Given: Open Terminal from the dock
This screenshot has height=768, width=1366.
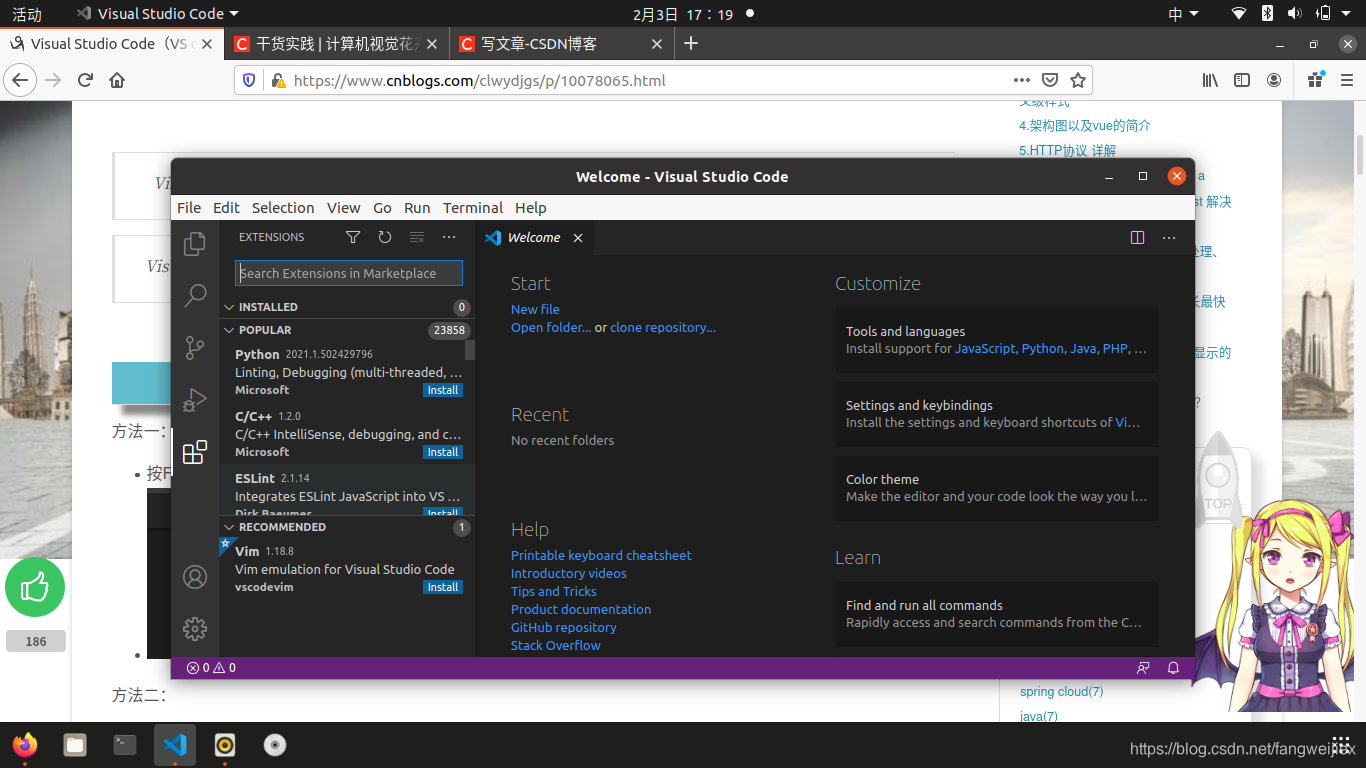Looking at the screenshot, I should [125, 745].
